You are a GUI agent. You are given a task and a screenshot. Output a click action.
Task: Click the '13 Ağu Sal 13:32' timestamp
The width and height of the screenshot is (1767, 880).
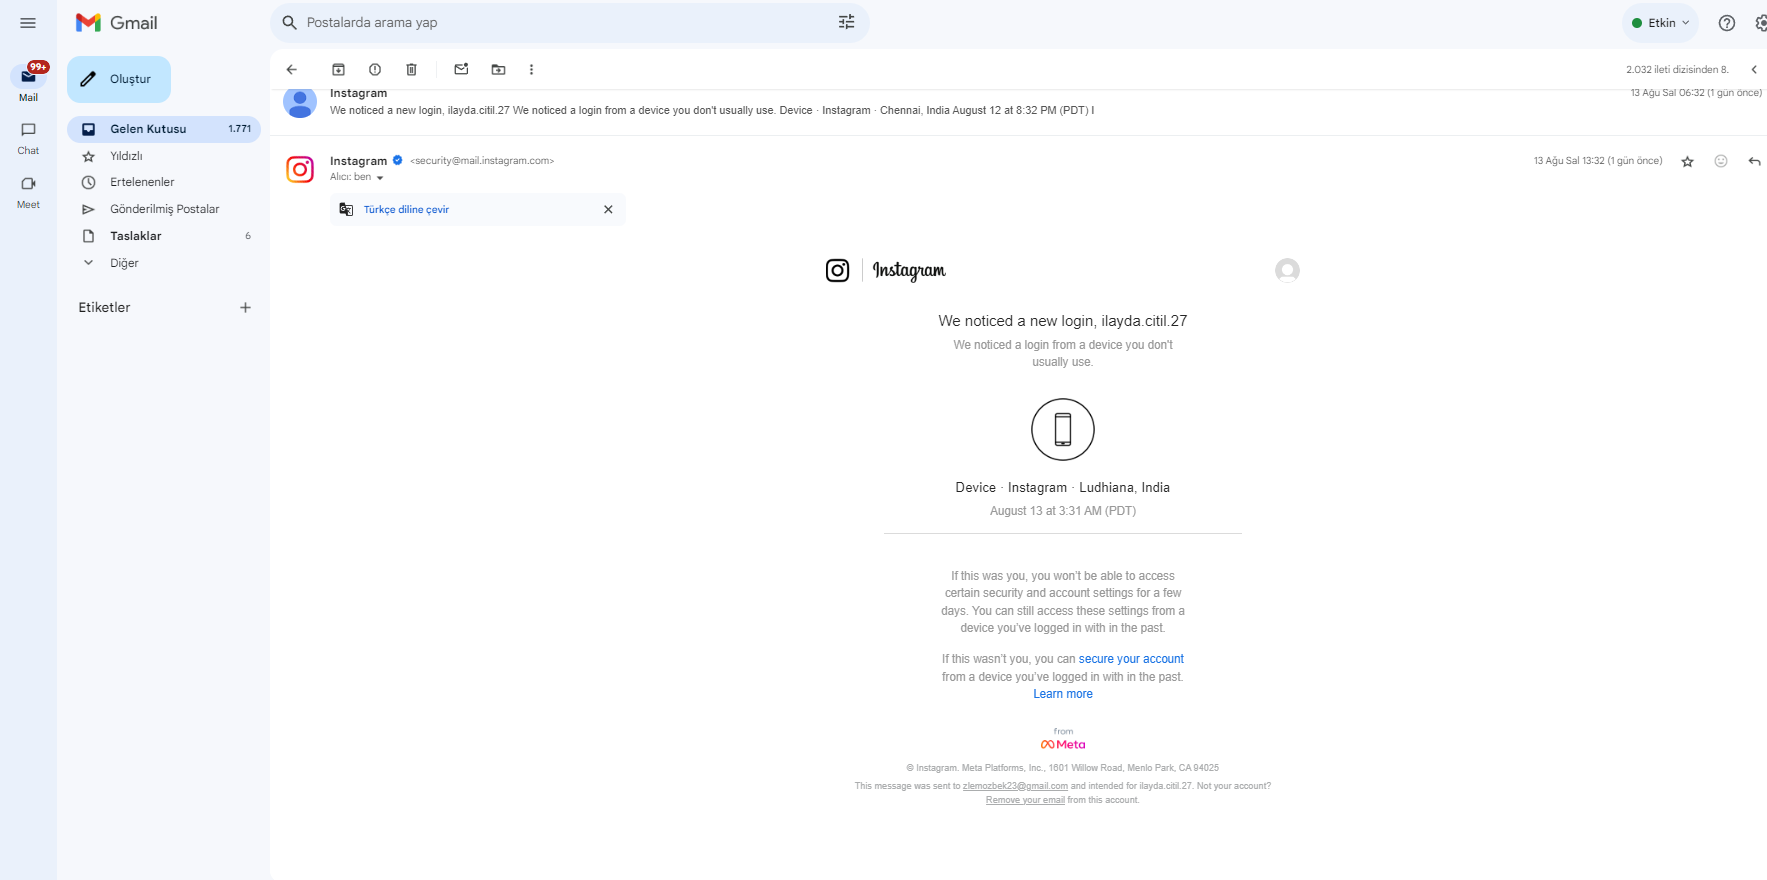[1598, 161]
